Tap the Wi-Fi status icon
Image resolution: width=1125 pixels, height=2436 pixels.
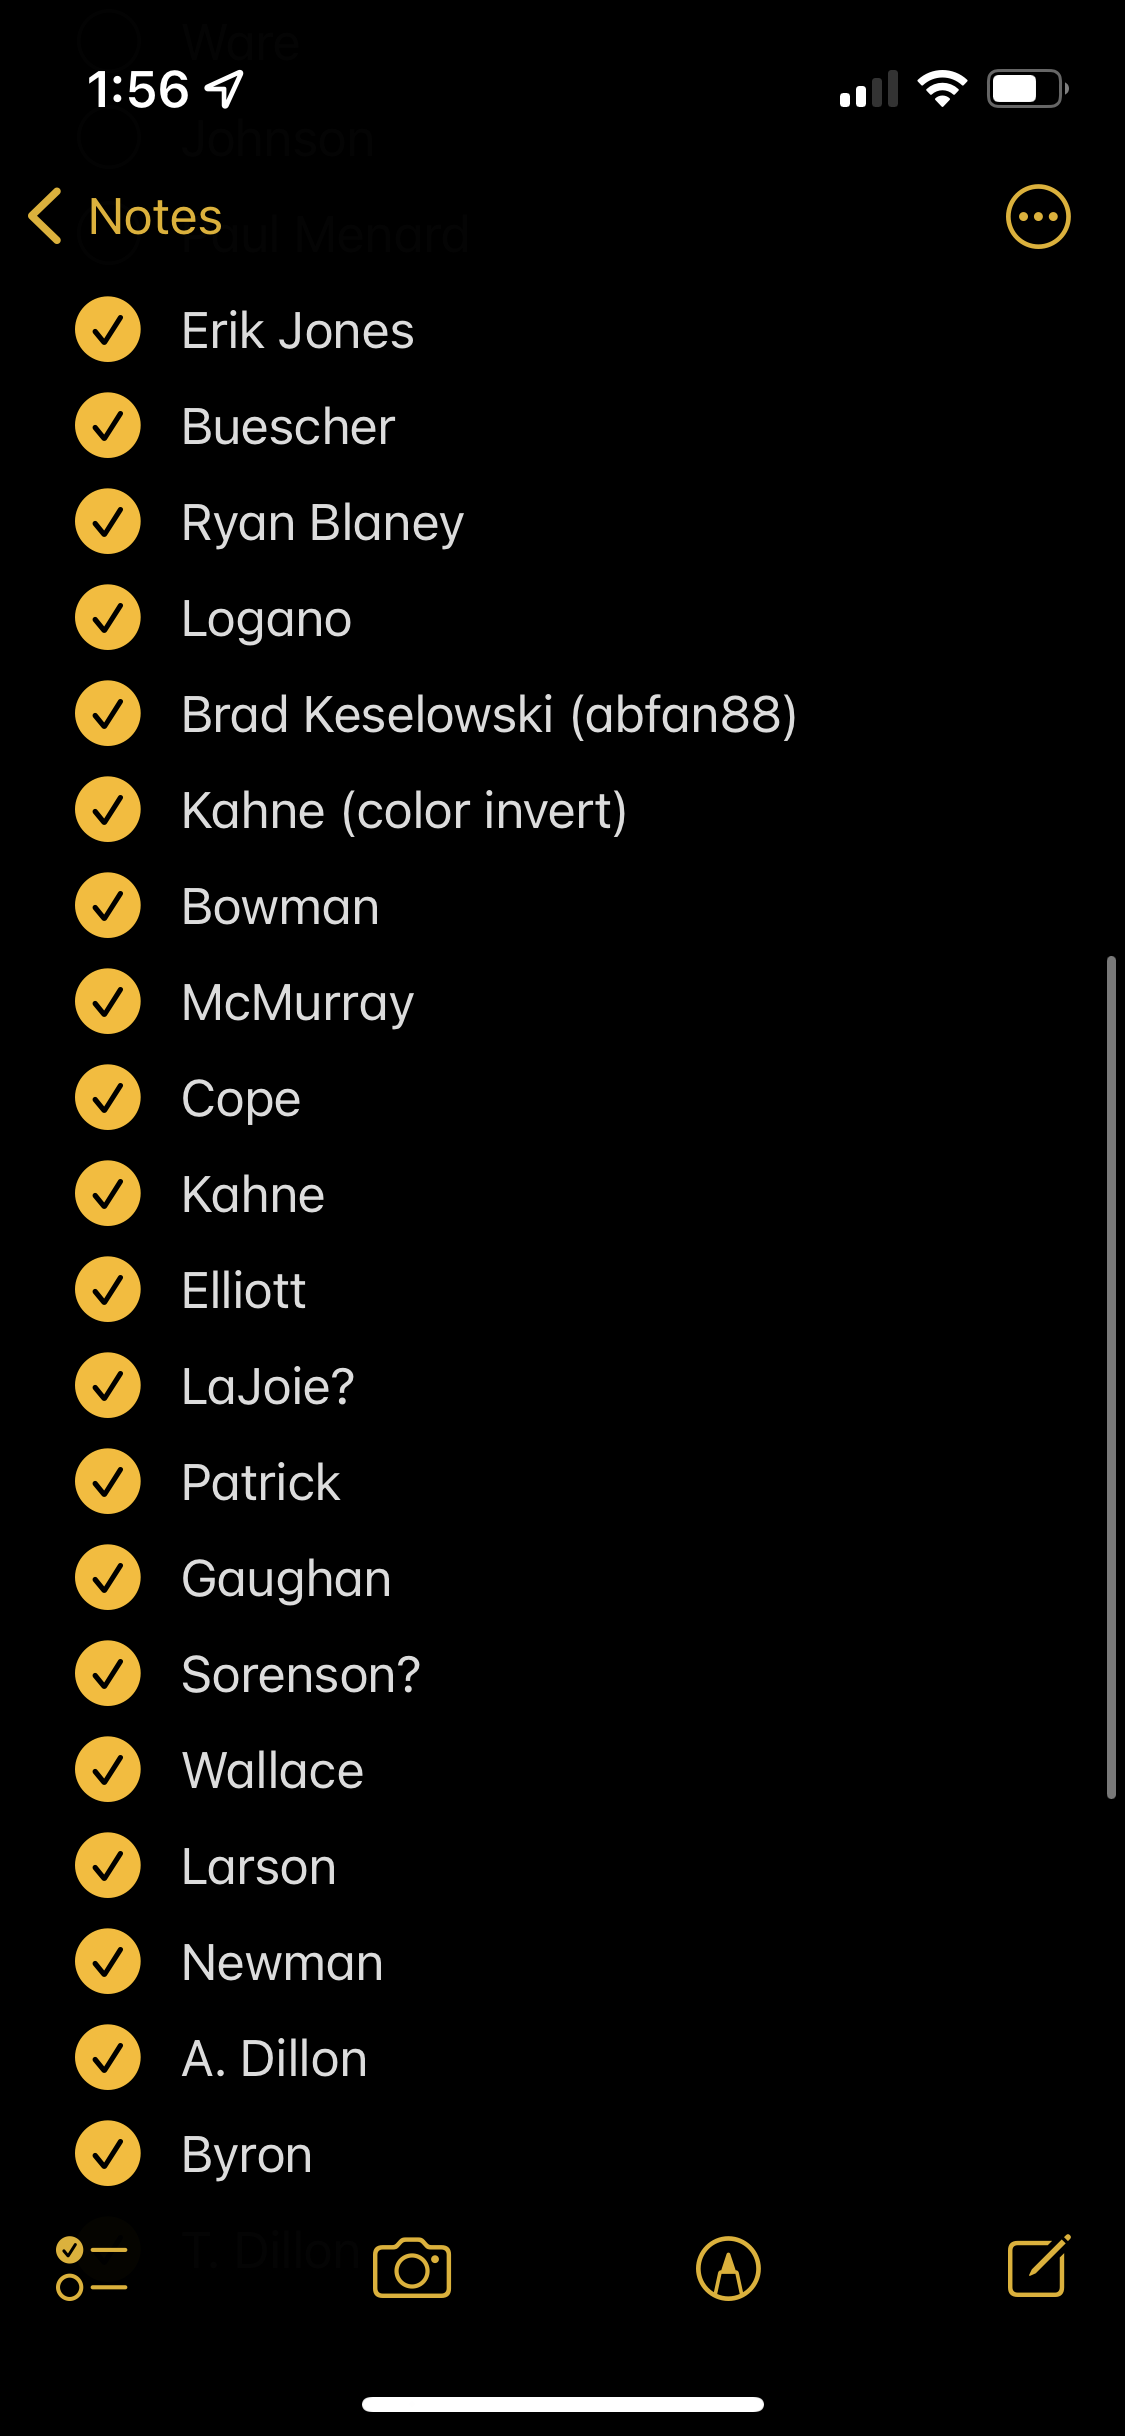click(x=942, y=89)
